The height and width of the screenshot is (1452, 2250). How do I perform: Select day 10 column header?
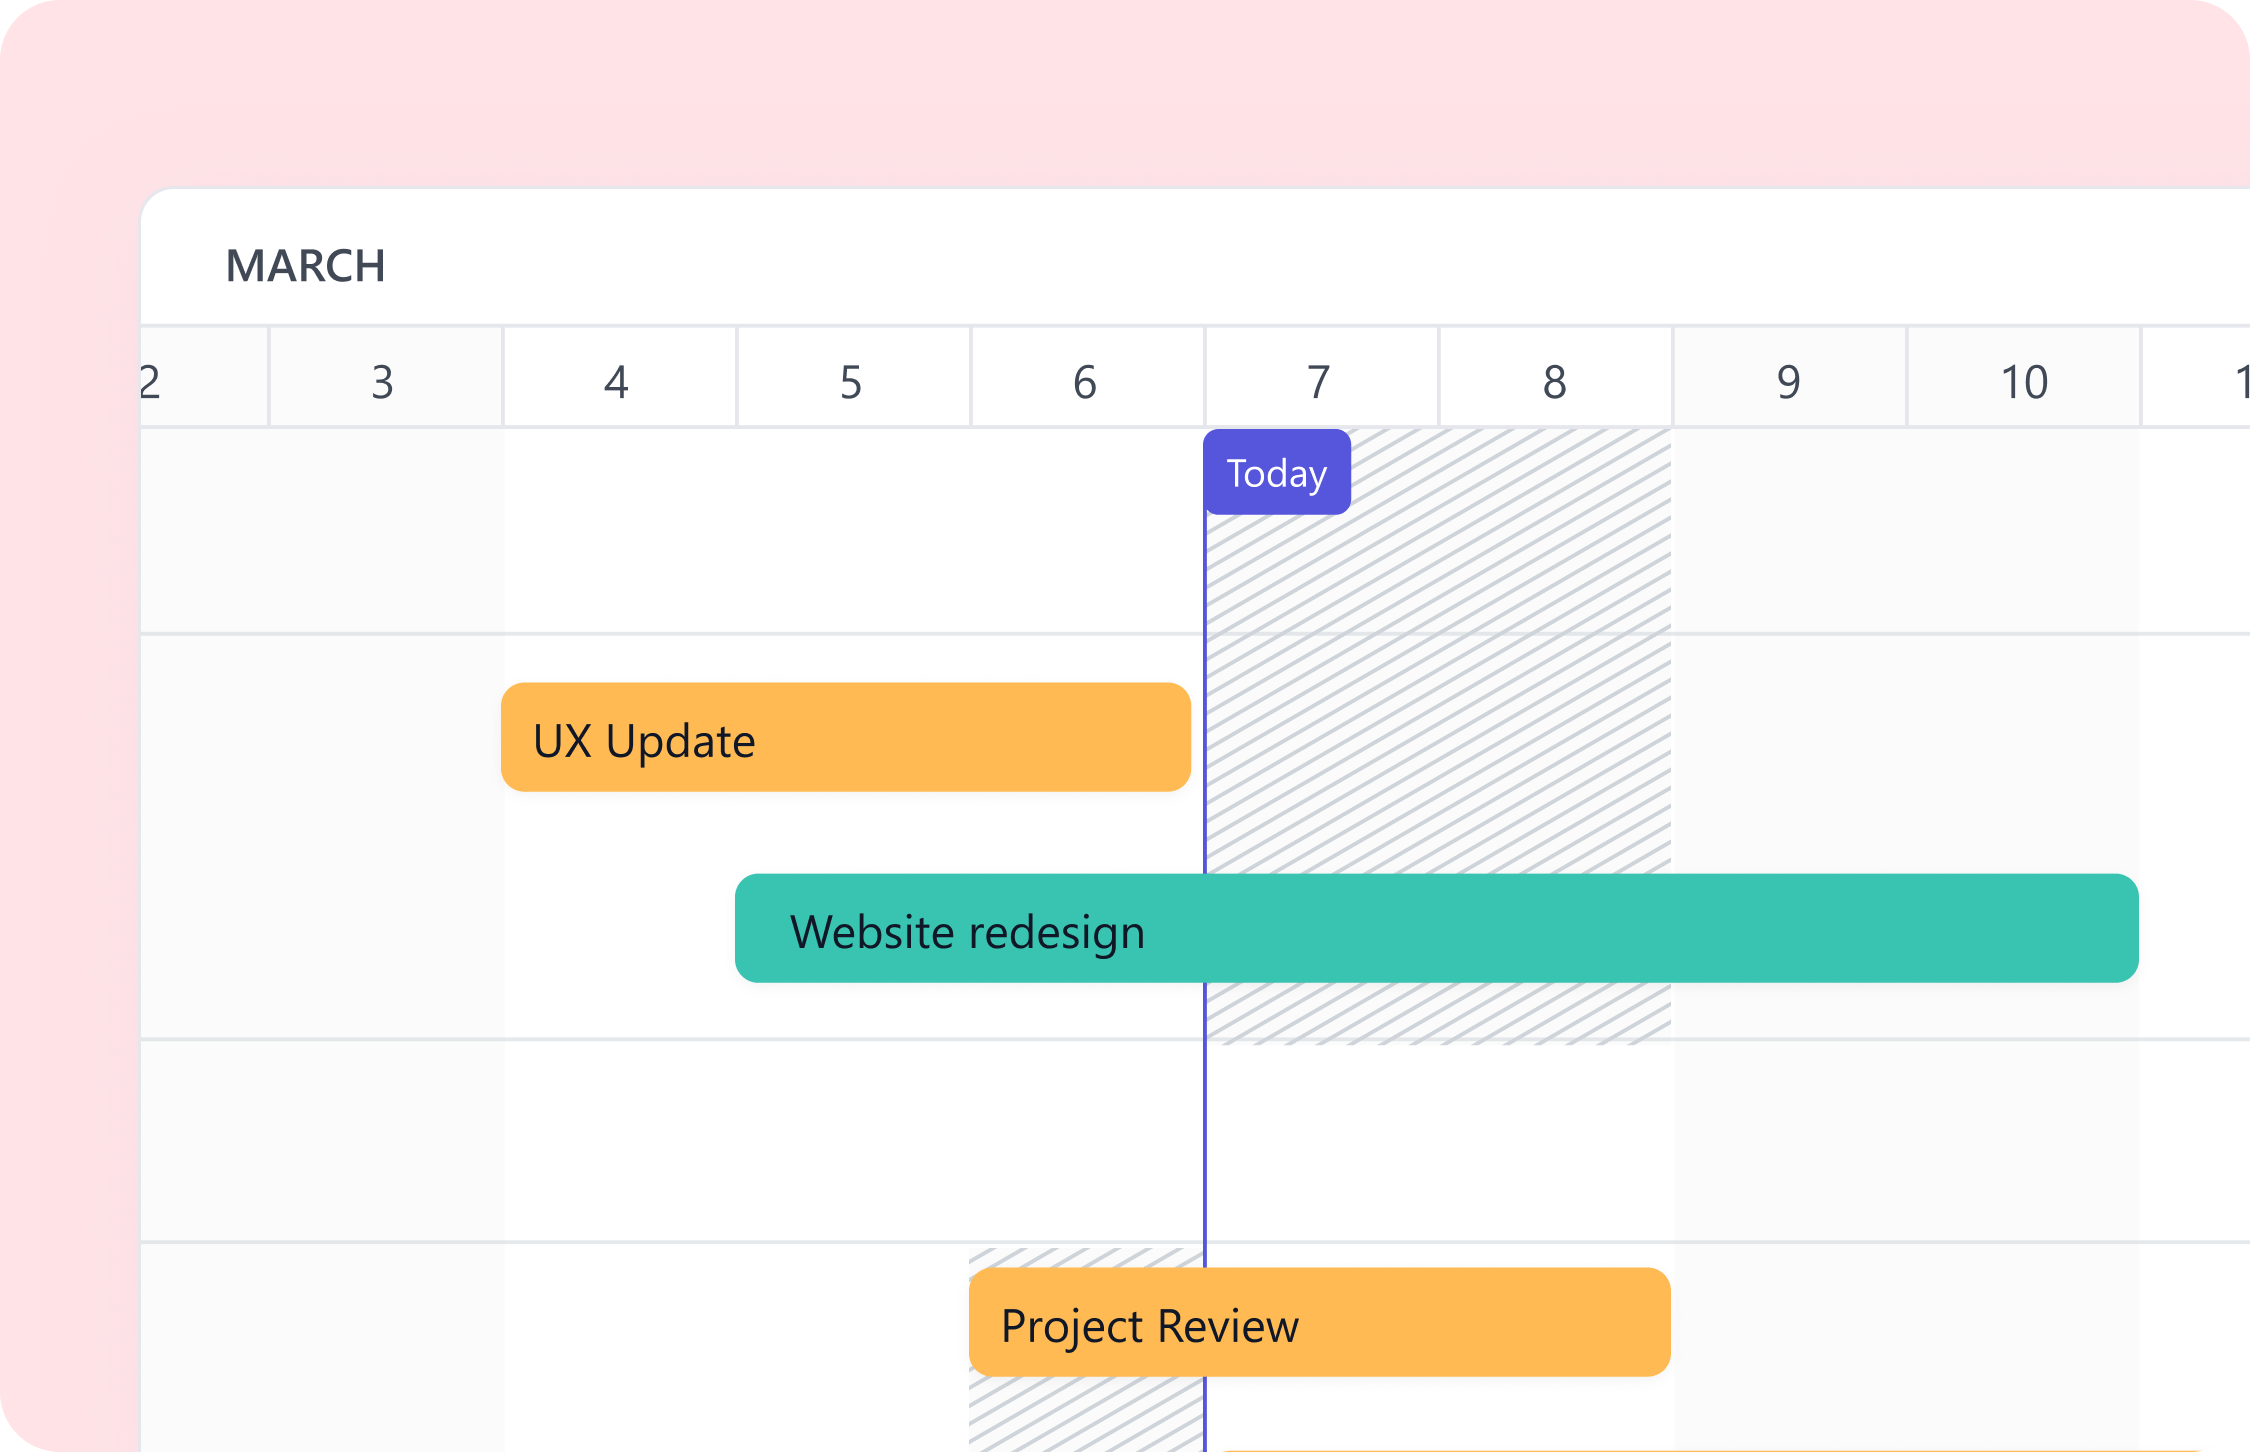[x=2023, y=381]
